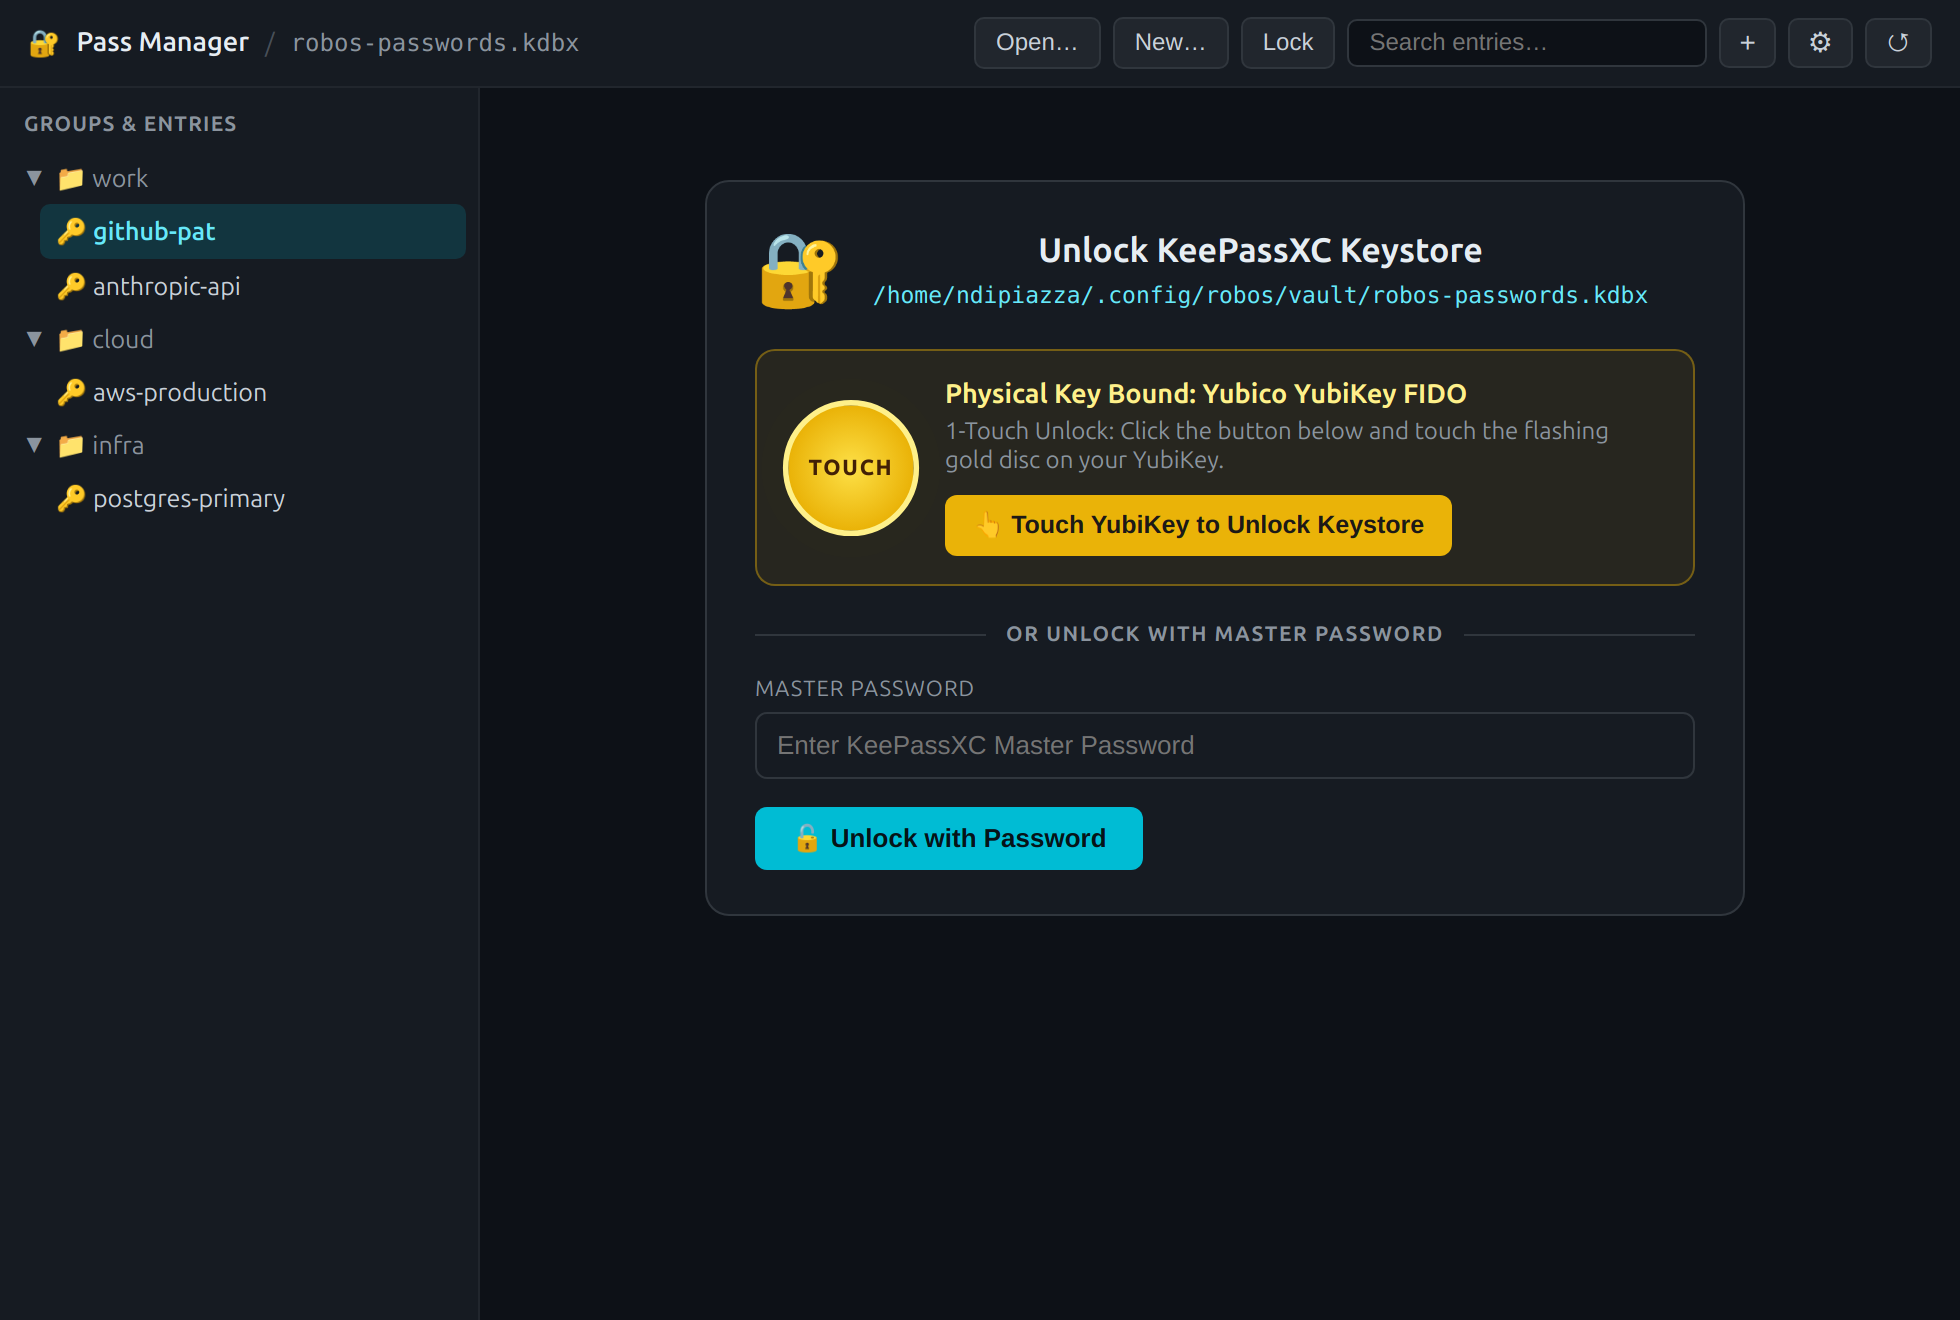This screenshot has height=1320, width=1960.
Task: Click the work folder icon
Action: coord(70,179)
